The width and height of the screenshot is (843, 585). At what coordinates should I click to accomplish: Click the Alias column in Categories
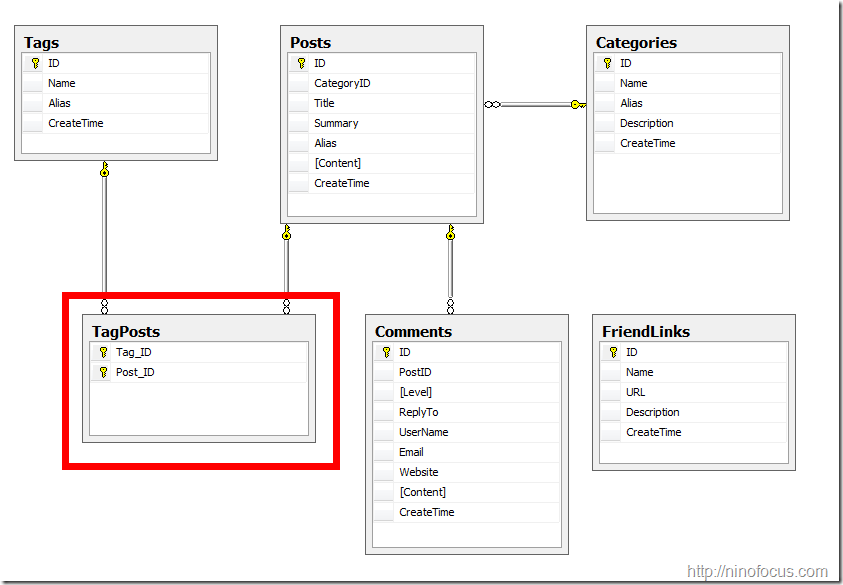coord(688,103)
